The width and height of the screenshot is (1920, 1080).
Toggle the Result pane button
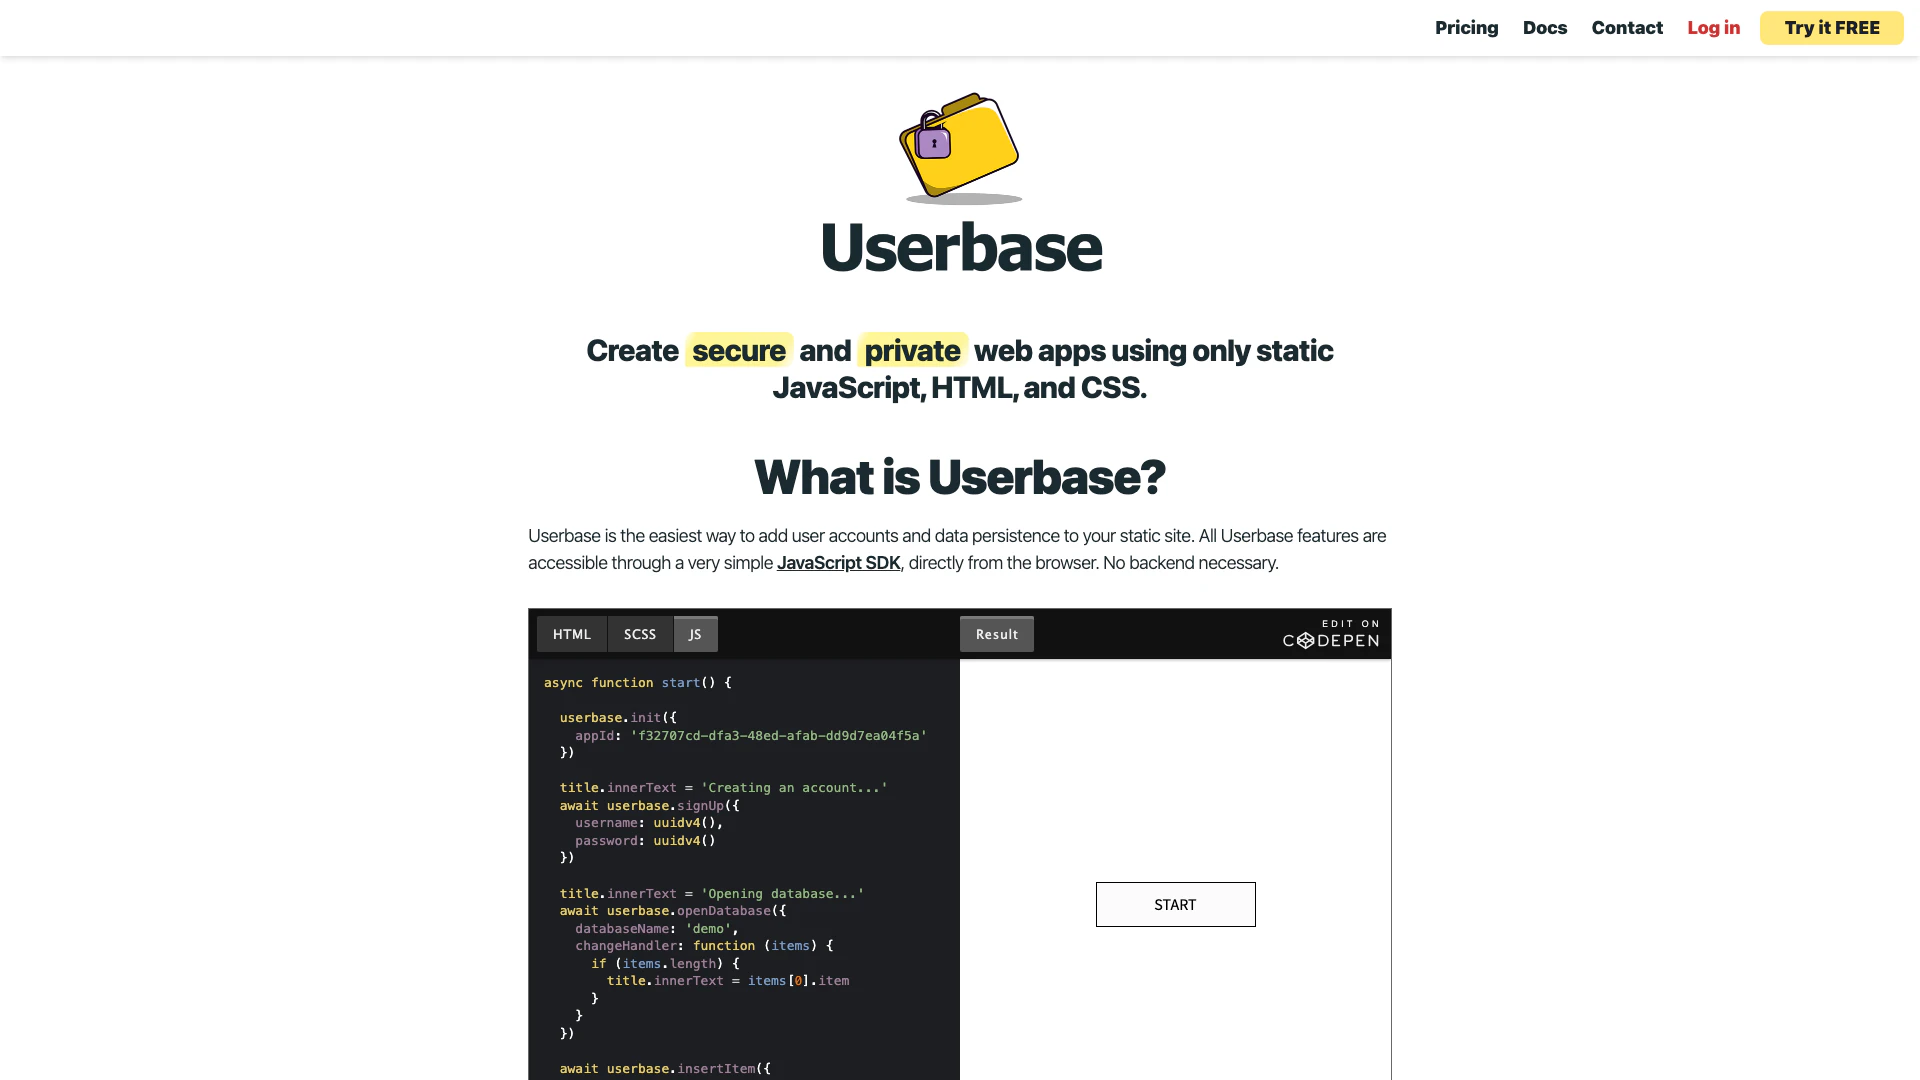tap(996, 634)
